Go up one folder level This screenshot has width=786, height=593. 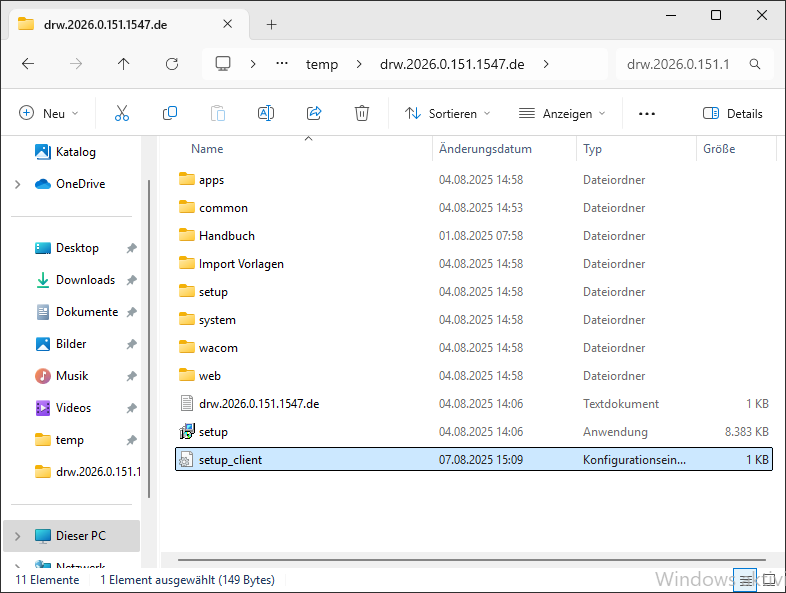click(124, 64)
